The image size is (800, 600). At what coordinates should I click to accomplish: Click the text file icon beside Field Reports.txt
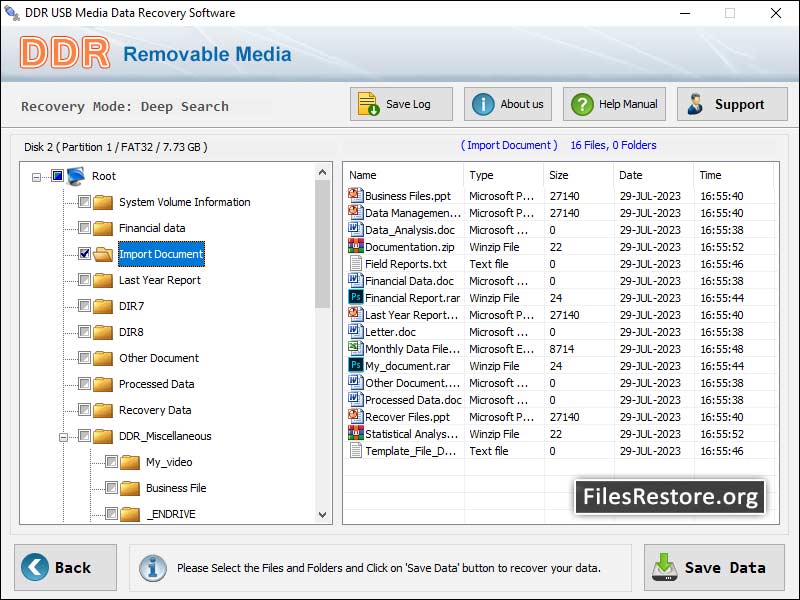[x=353, y=265]
